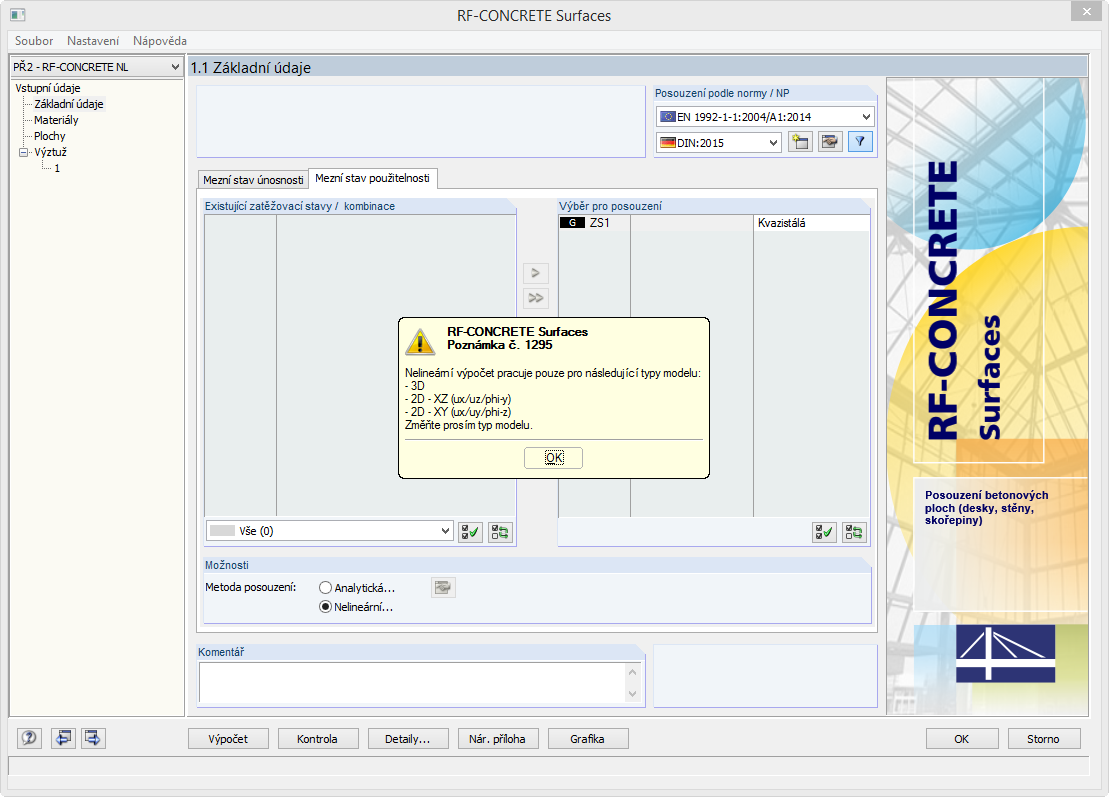Open Detaily... dialog

click(x=408, y=739)
